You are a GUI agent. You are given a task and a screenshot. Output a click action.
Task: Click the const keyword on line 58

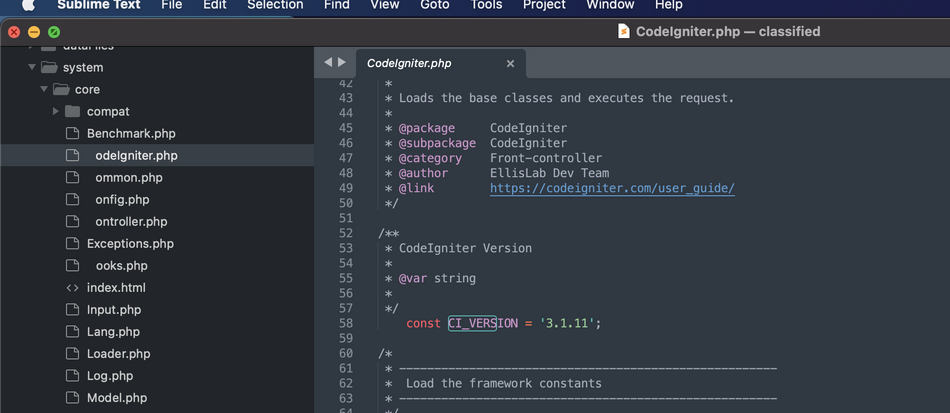(x=424, y=323)
